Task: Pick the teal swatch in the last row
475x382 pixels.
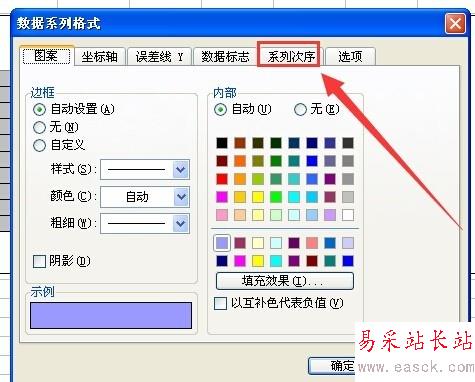Action: point(330,261)
